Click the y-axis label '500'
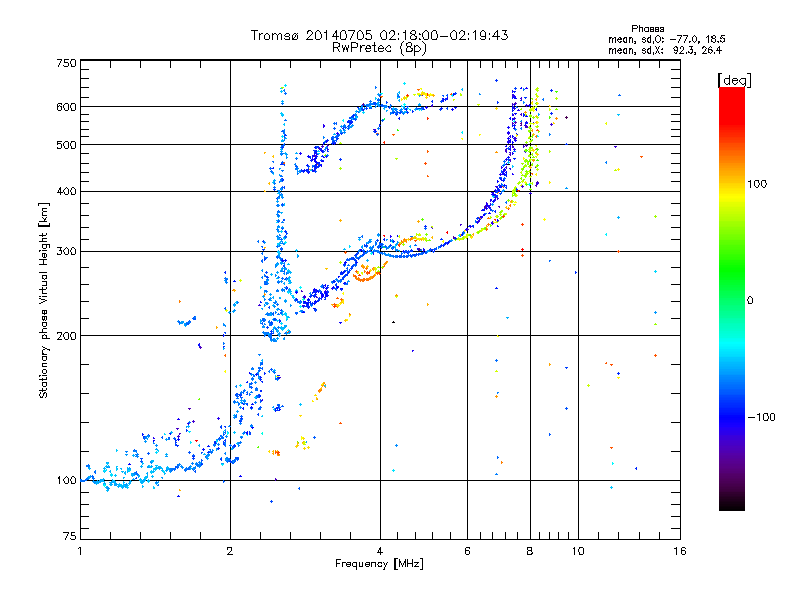Screen dimensions: 800x600 click(x=66, y=145)
